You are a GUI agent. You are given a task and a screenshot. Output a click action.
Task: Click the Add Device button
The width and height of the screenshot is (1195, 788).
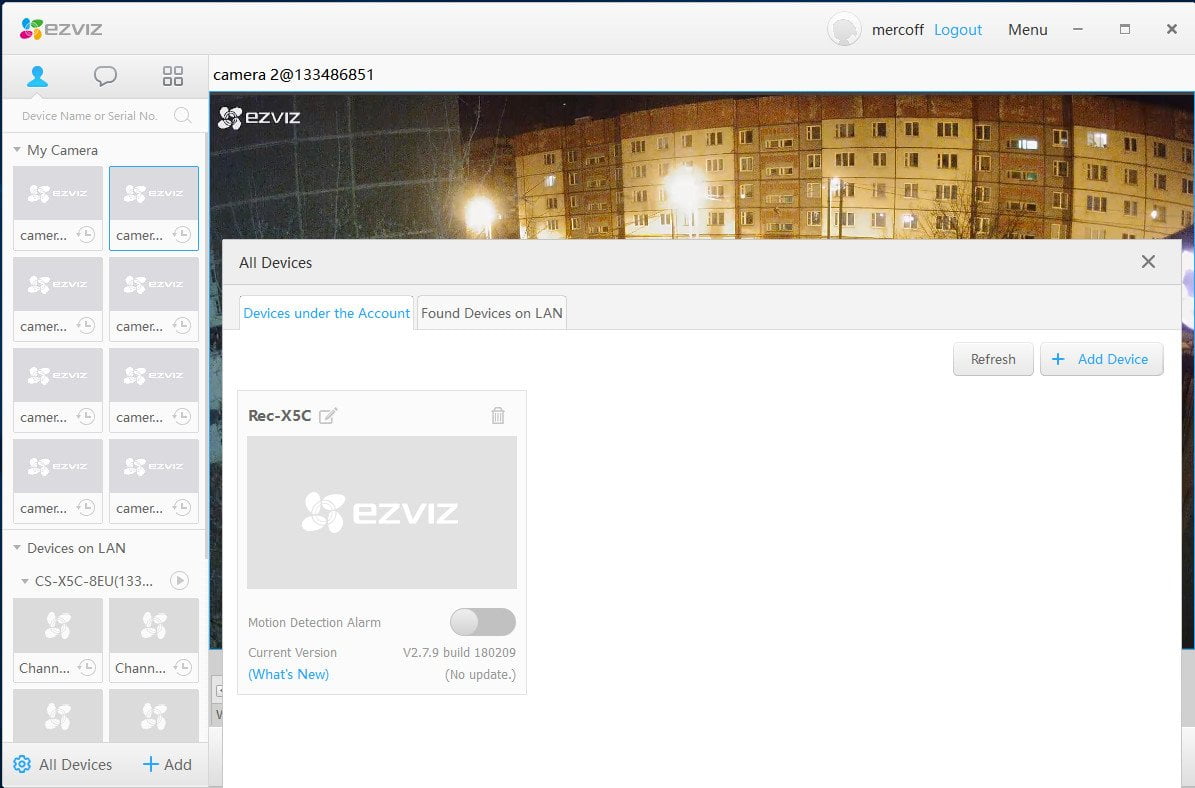1101,359
